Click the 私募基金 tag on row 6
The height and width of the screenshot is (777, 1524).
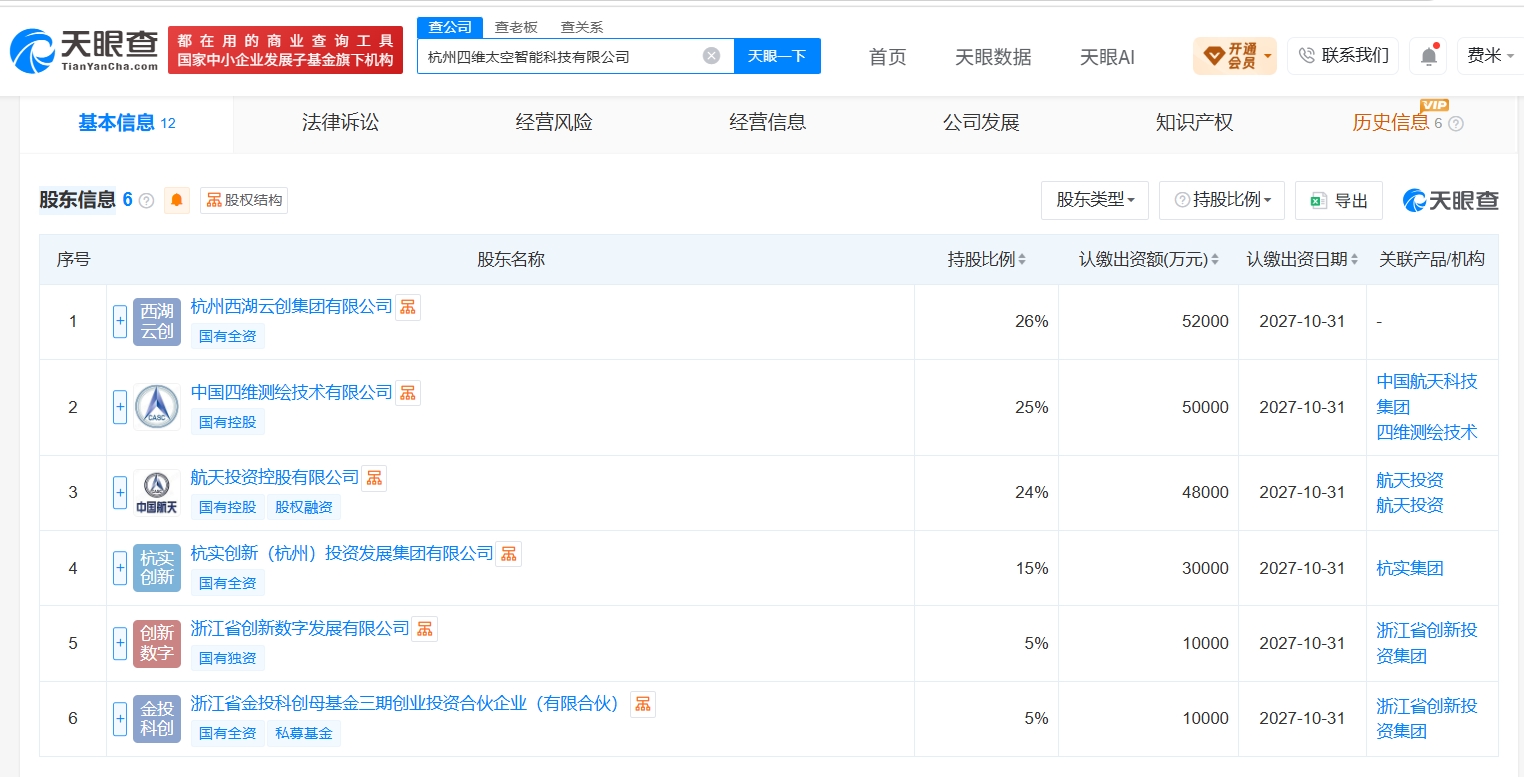tap(303, 733)
